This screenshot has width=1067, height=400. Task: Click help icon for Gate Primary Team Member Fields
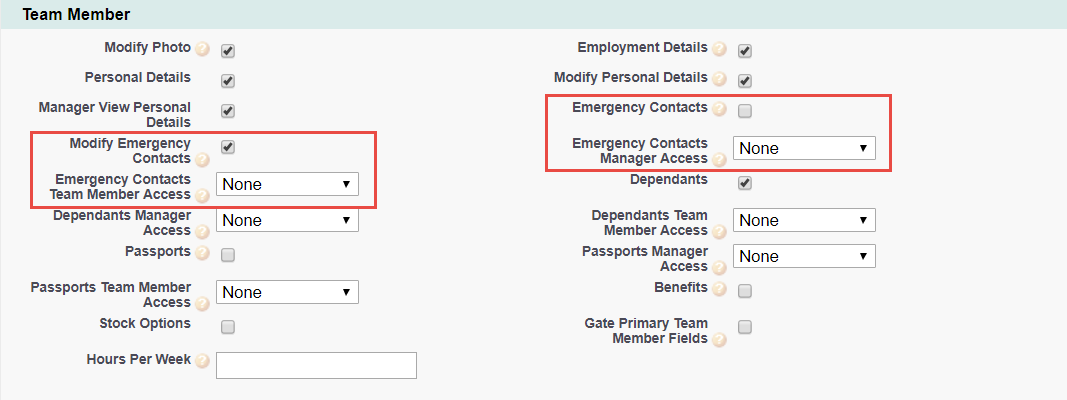(719, 339)
